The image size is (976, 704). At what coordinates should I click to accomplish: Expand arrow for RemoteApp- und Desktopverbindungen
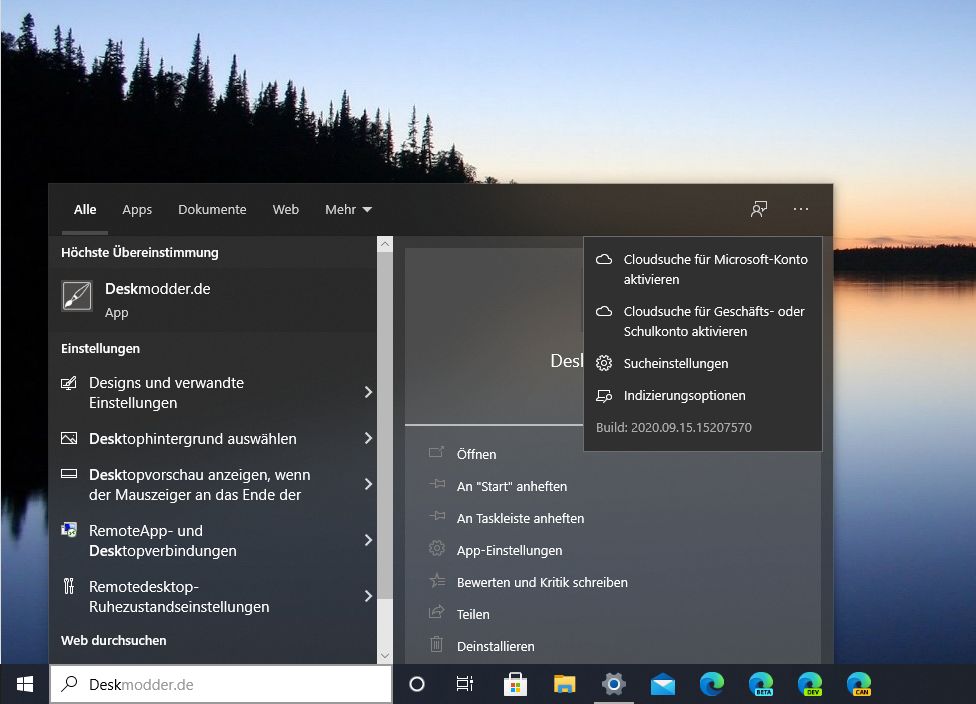click(368, 540)
